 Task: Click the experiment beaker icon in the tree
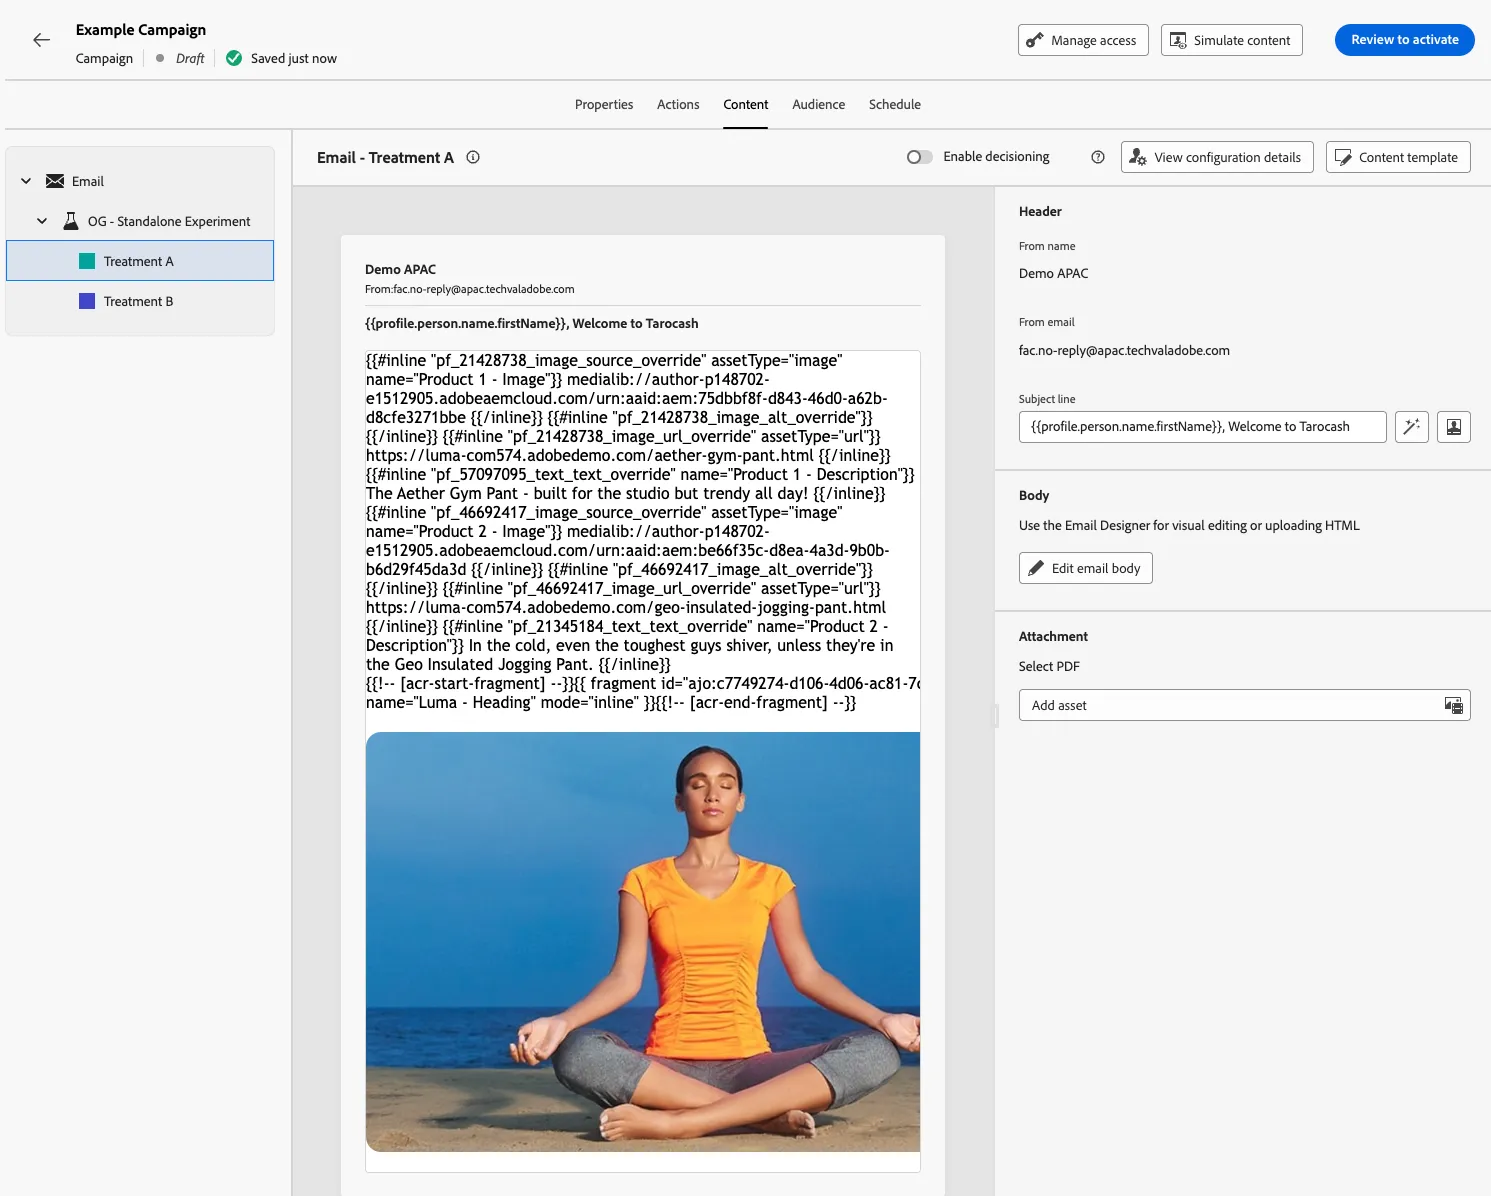pos(71,221)
